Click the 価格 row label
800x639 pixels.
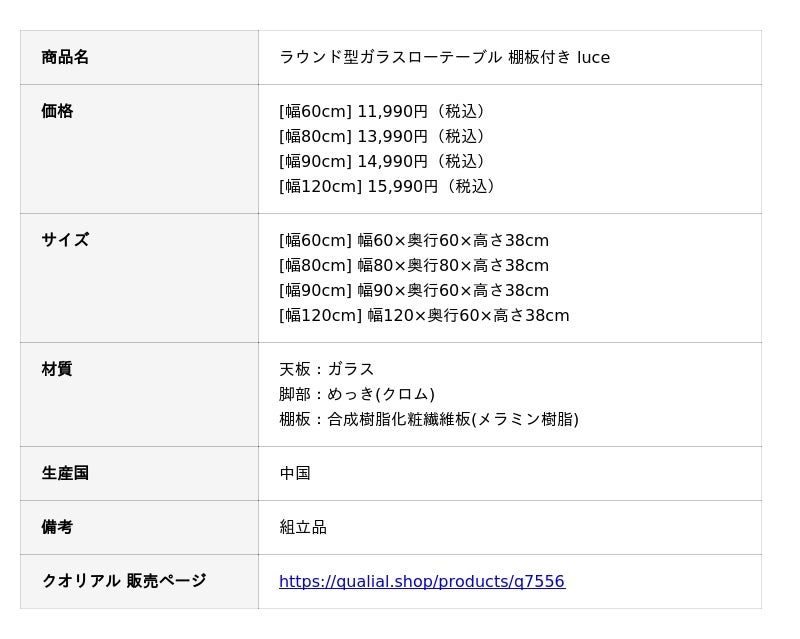[57, 111]
